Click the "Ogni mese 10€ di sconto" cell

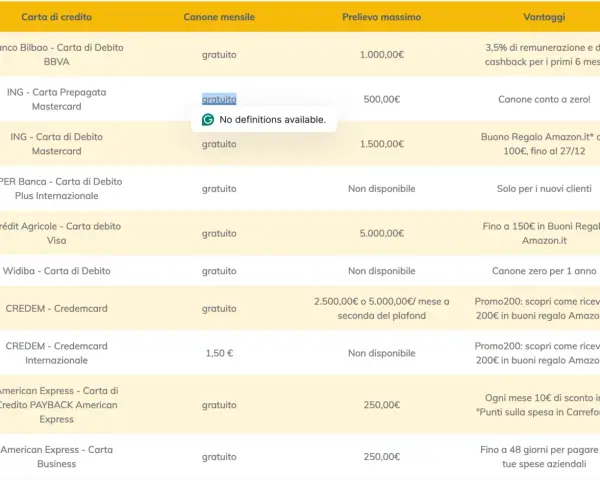point(538,405)
